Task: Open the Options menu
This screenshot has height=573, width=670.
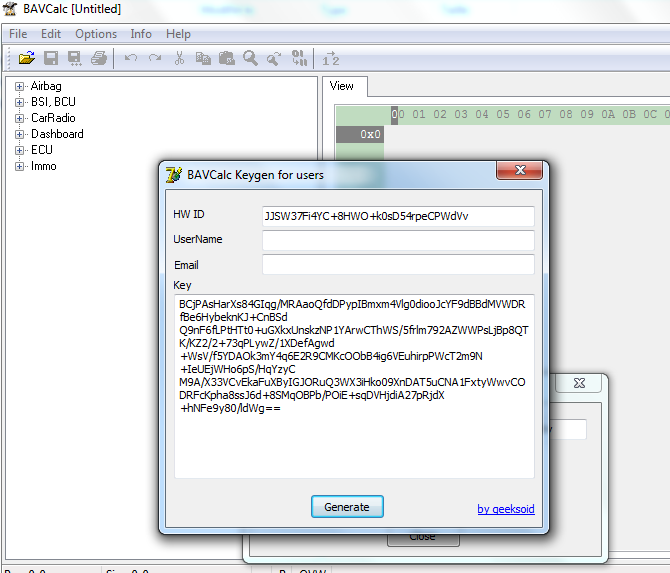Action: click(96, 34)
